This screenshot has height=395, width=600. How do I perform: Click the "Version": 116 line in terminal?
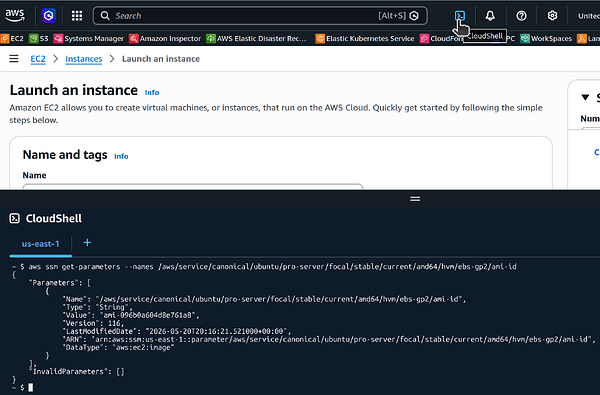point(93,323)
